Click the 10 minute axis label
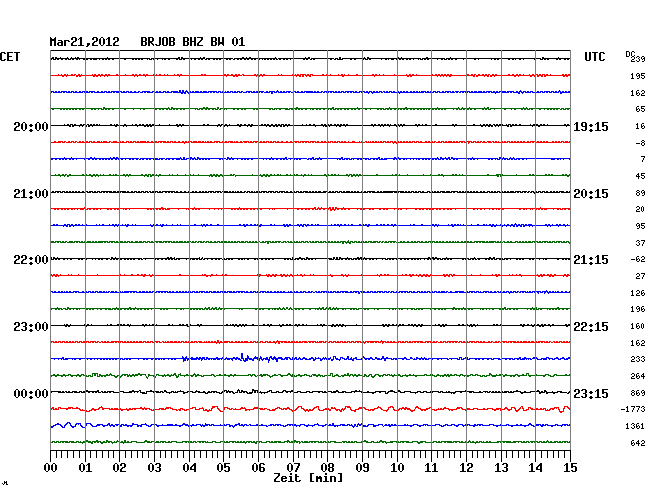650x494 pixels. pyautogui.click(x=397, y=468)
